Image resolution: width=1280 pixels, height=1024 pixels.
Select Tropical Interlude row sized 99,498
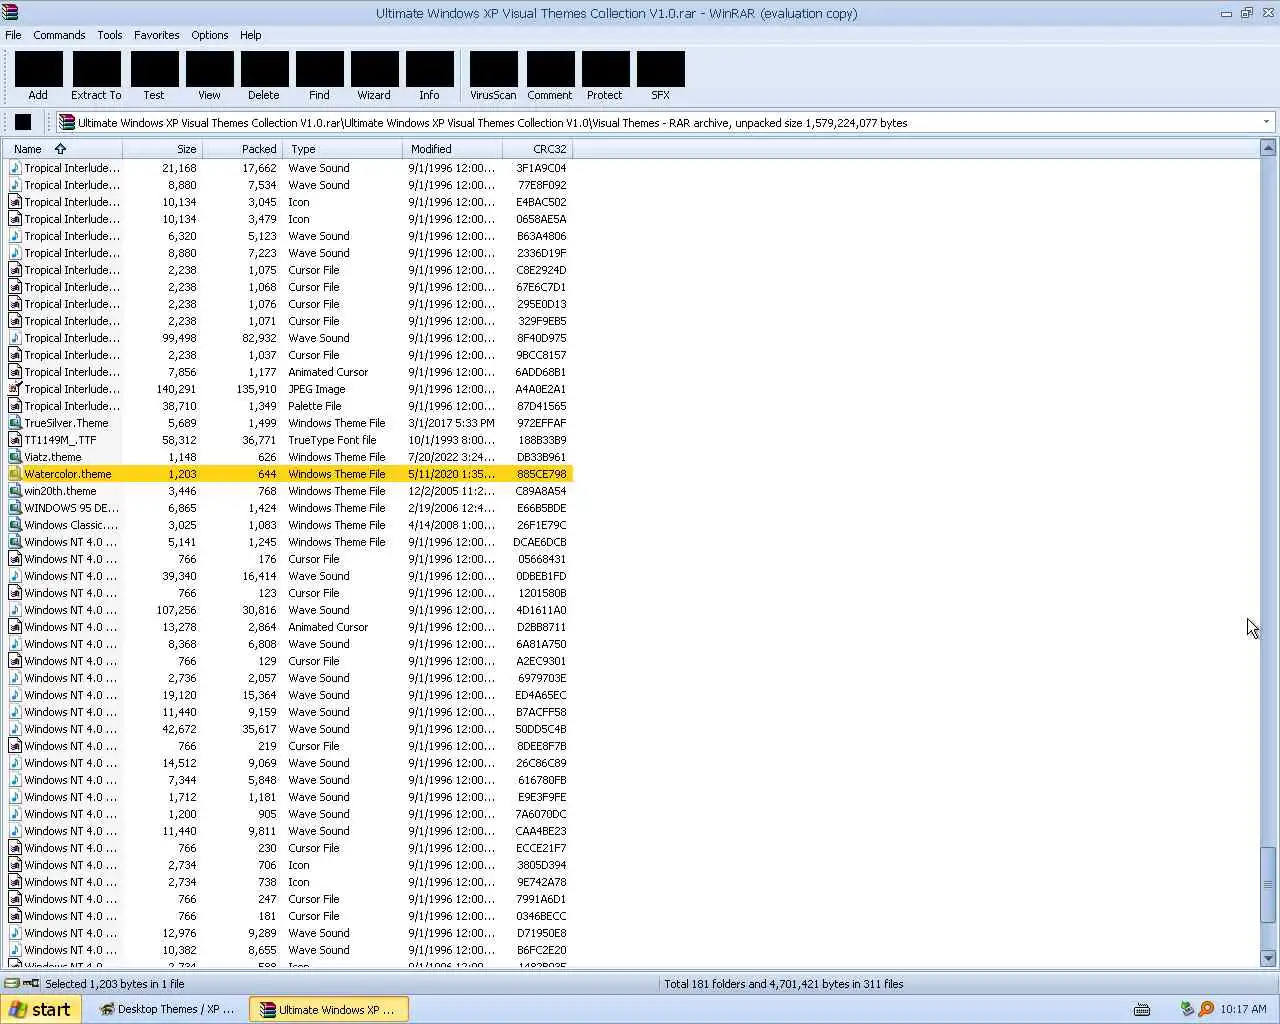[x=289, y=338]
